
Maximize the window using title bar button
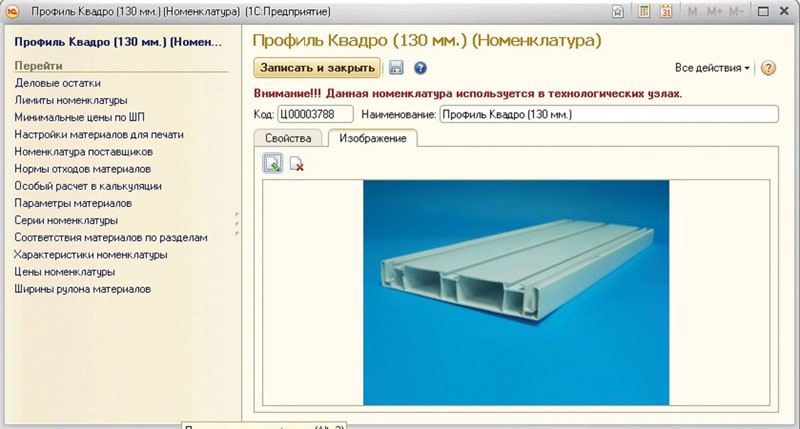pos(763,11)
